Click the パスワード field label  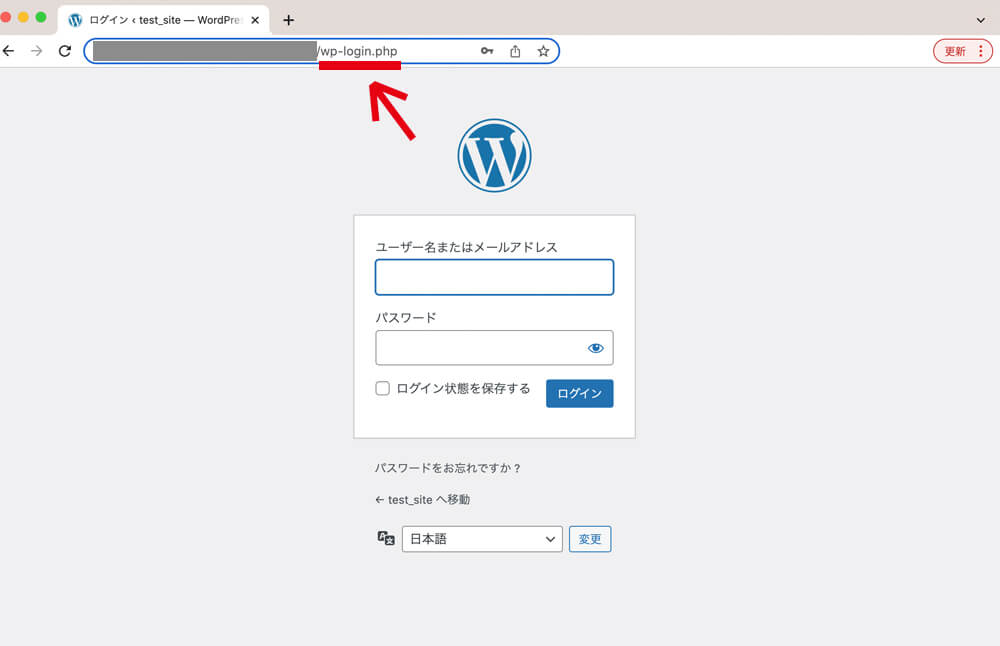(406, 318)
